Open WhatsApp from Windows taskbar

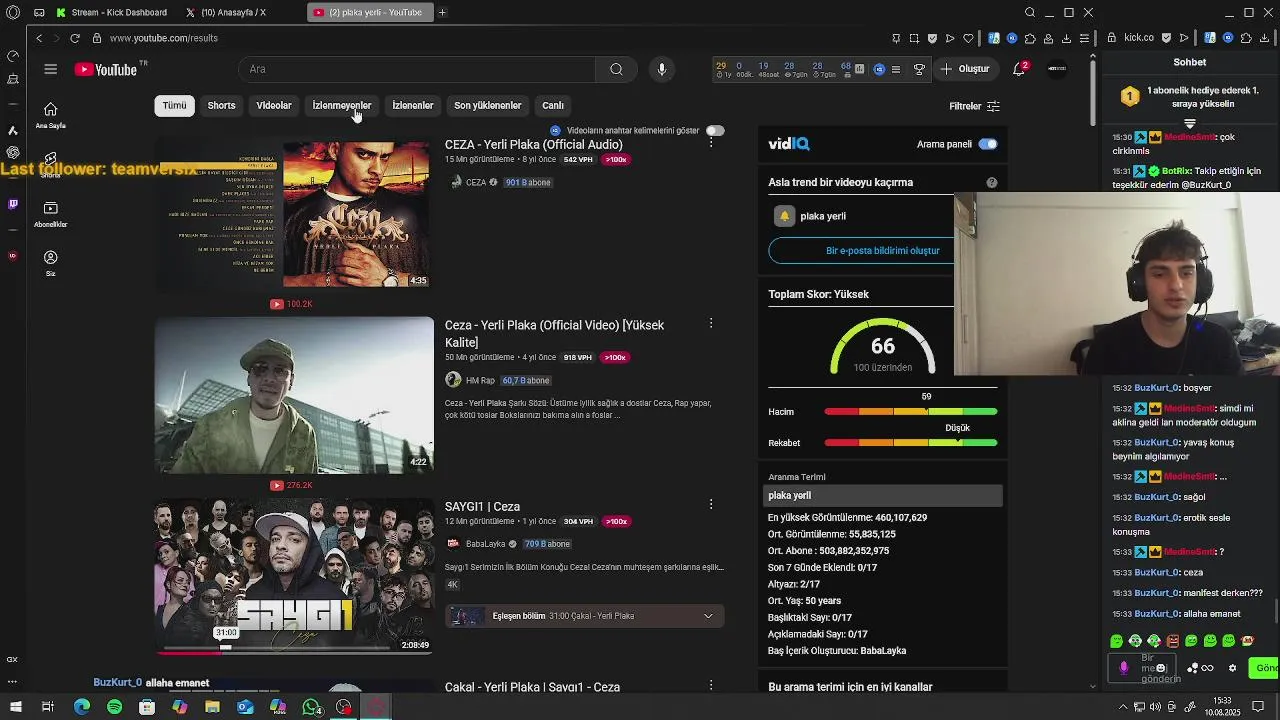pyautogui.click(x=311, y=707)
